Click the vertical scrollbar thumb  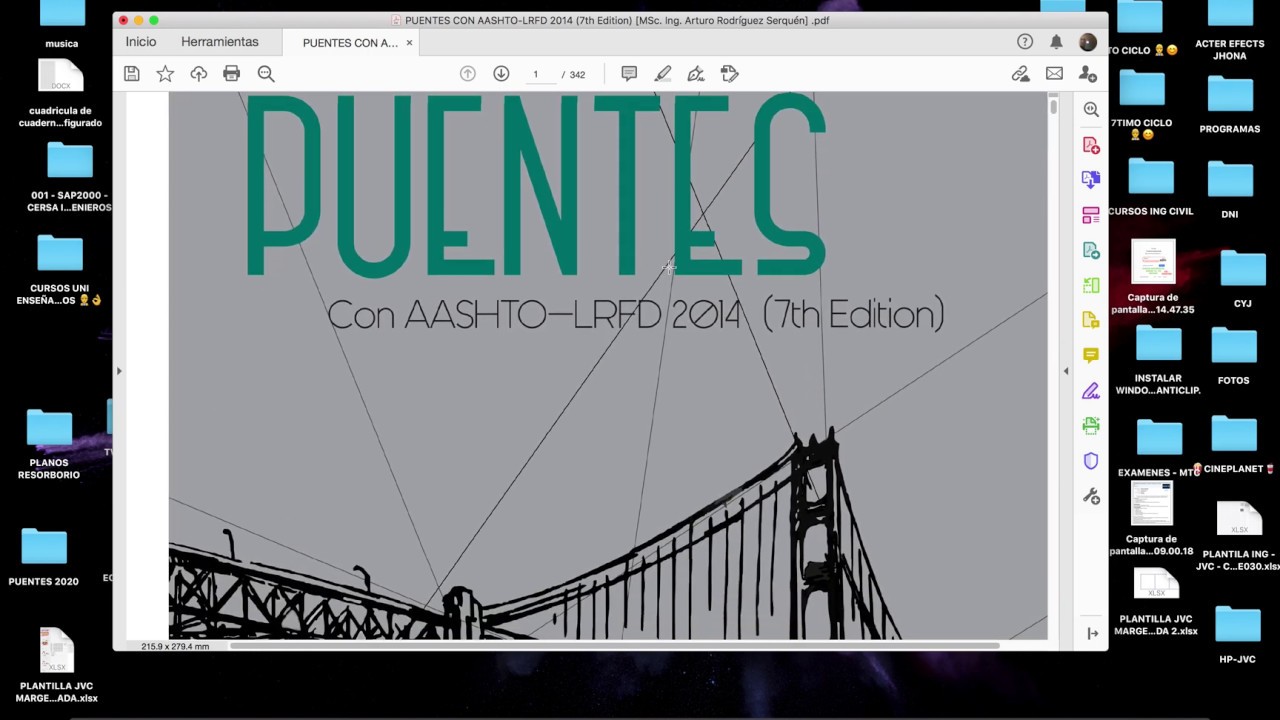click(1053, 106)
